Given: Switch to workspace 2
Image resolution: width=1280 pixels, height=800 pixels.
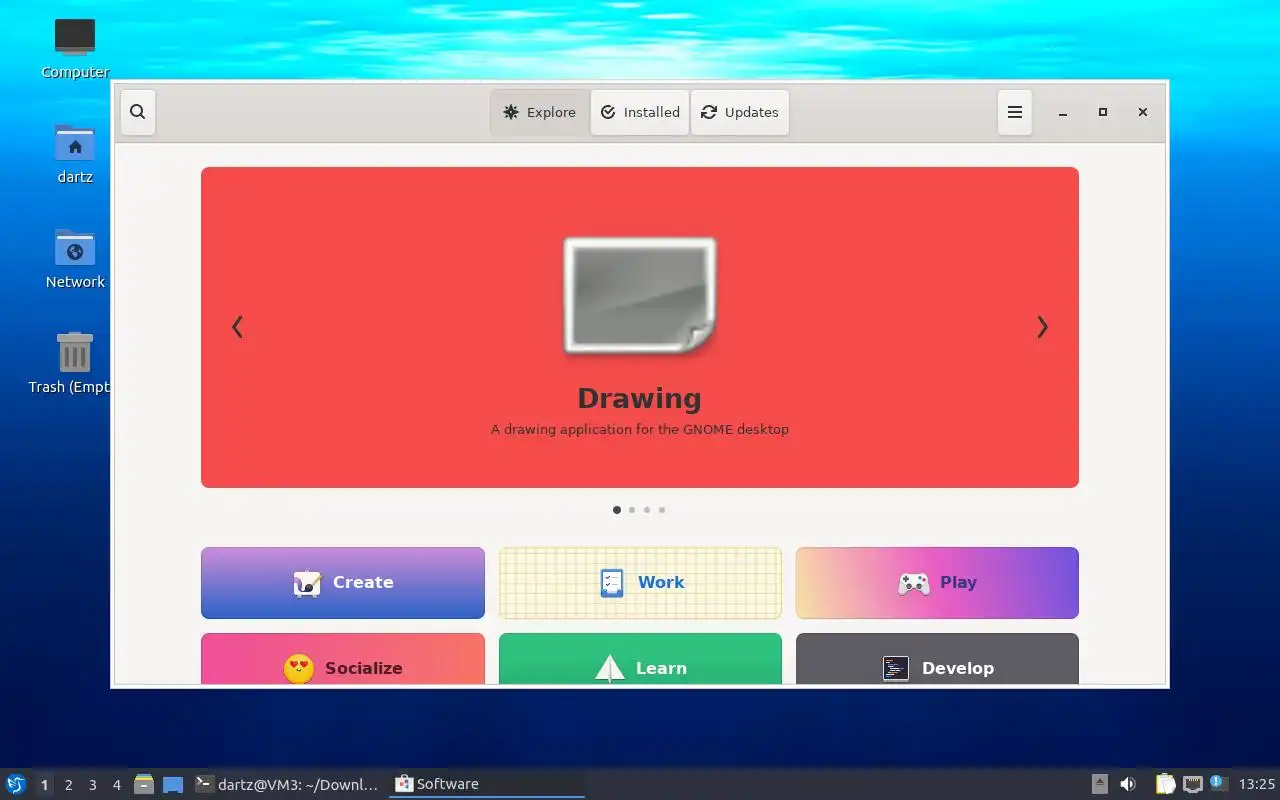Looking at the screenshot, I should (68, 785).
